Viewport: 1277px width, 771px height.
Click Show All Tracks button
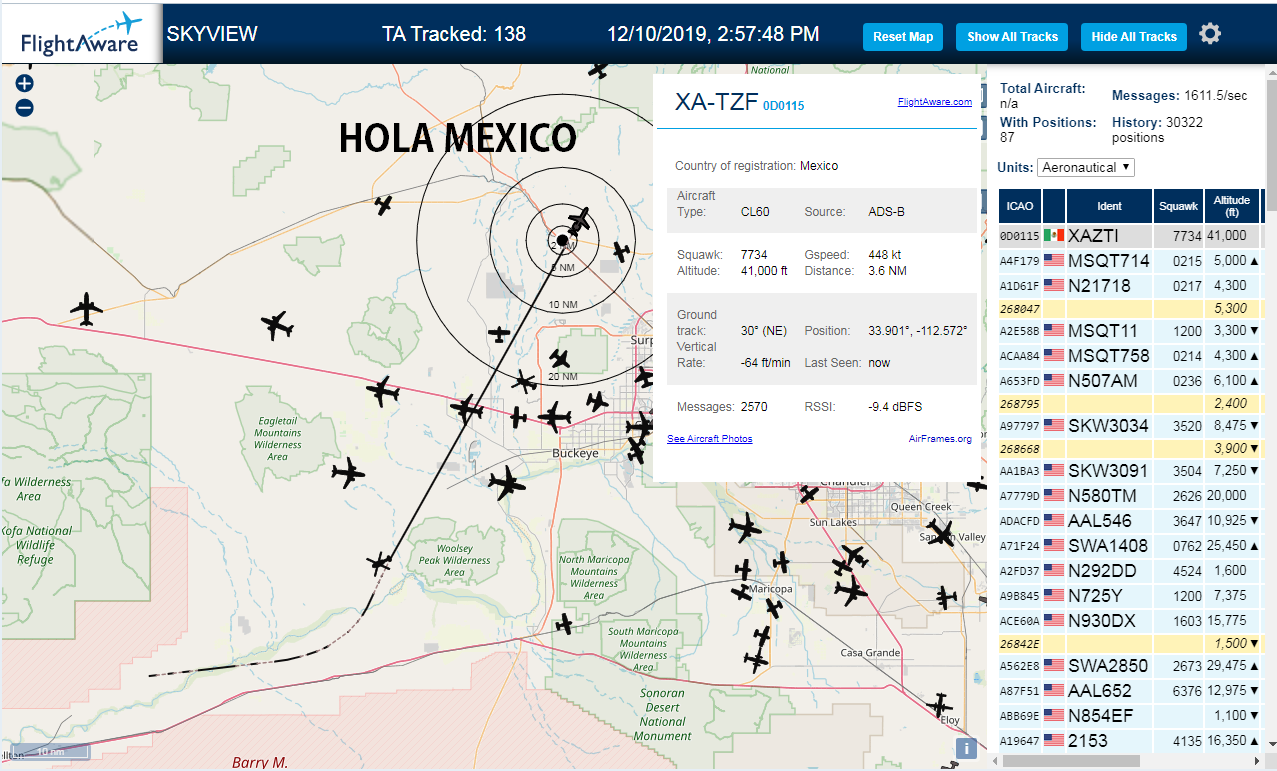click(x=1012, y=37)
